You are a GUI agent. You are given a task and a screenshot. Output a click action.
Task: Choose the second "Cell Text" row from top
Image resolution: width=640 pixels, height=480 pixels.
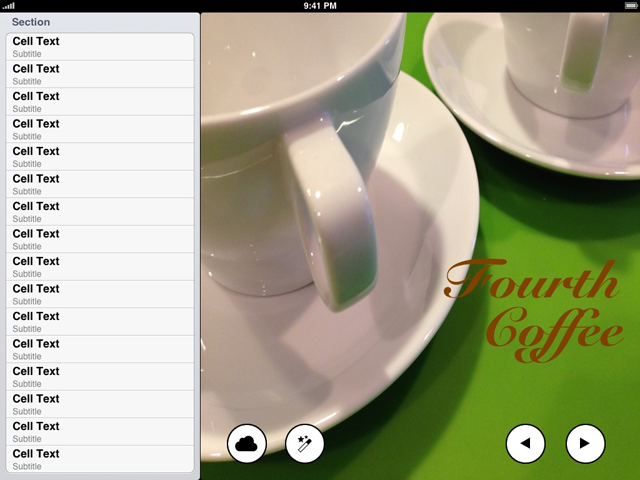pos(100,74)
